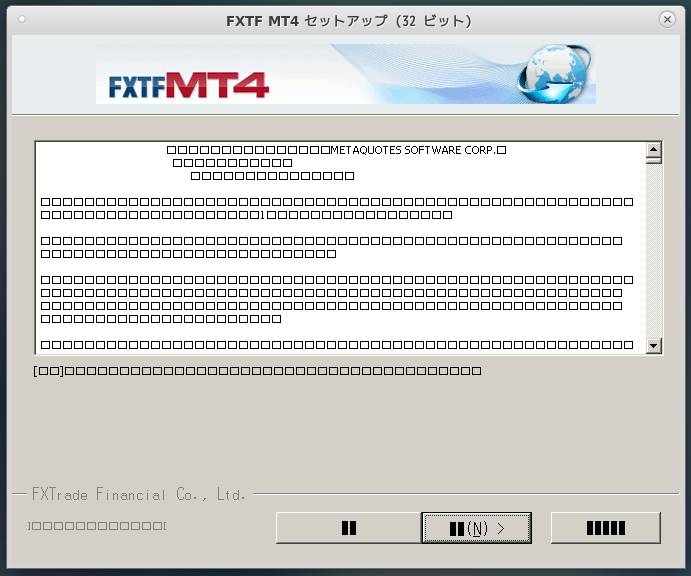Click the license scrollbar up arrow
This screenshot has width=691, height=576.
click(x=654, y=149)
